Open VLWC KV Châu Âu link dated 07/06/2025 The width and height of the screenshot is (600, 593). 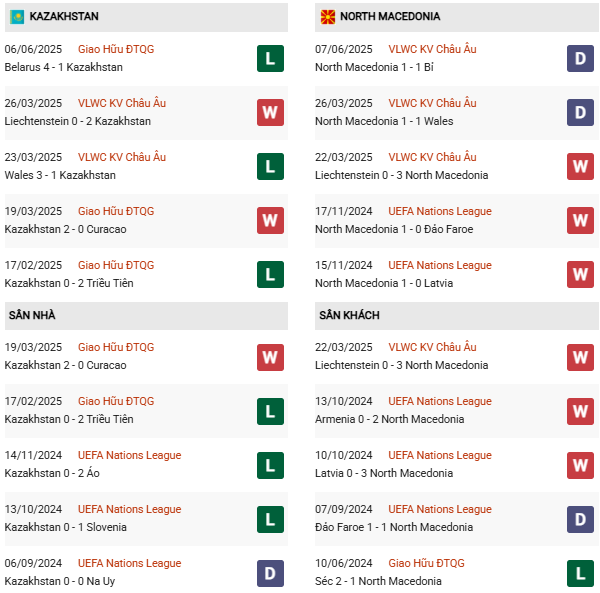[x=432, y=49]
